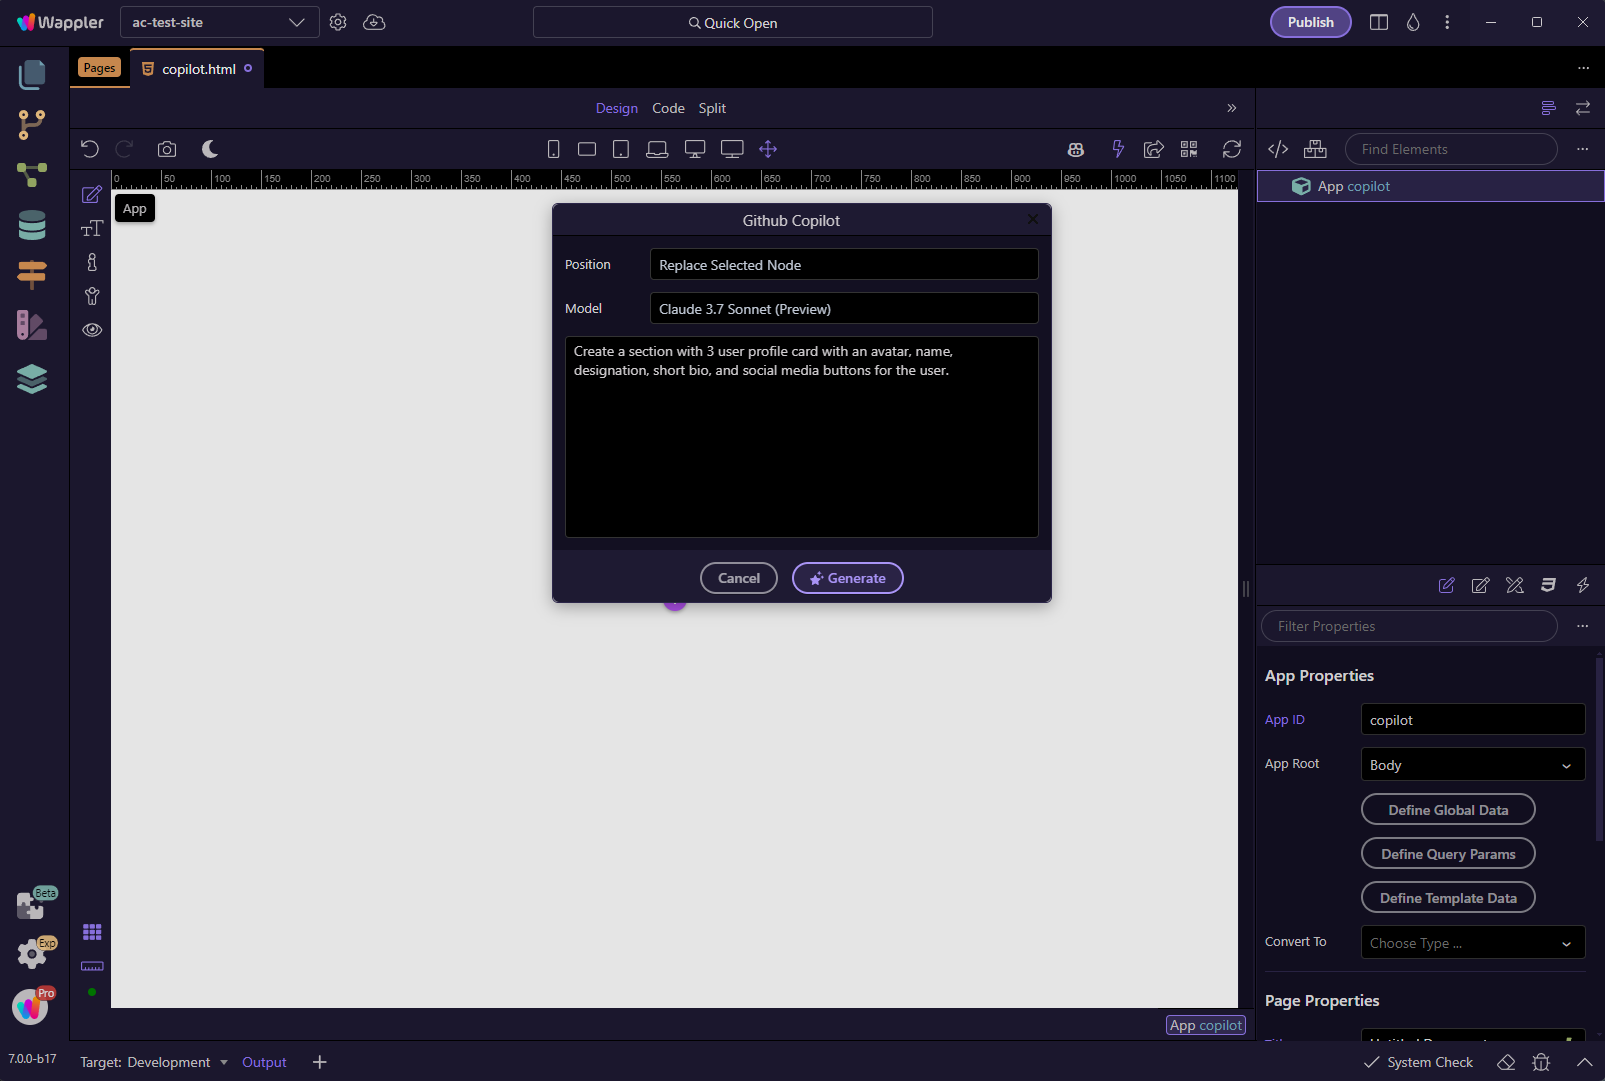Toggle the editing pencil tool in design sidebar

92,194
